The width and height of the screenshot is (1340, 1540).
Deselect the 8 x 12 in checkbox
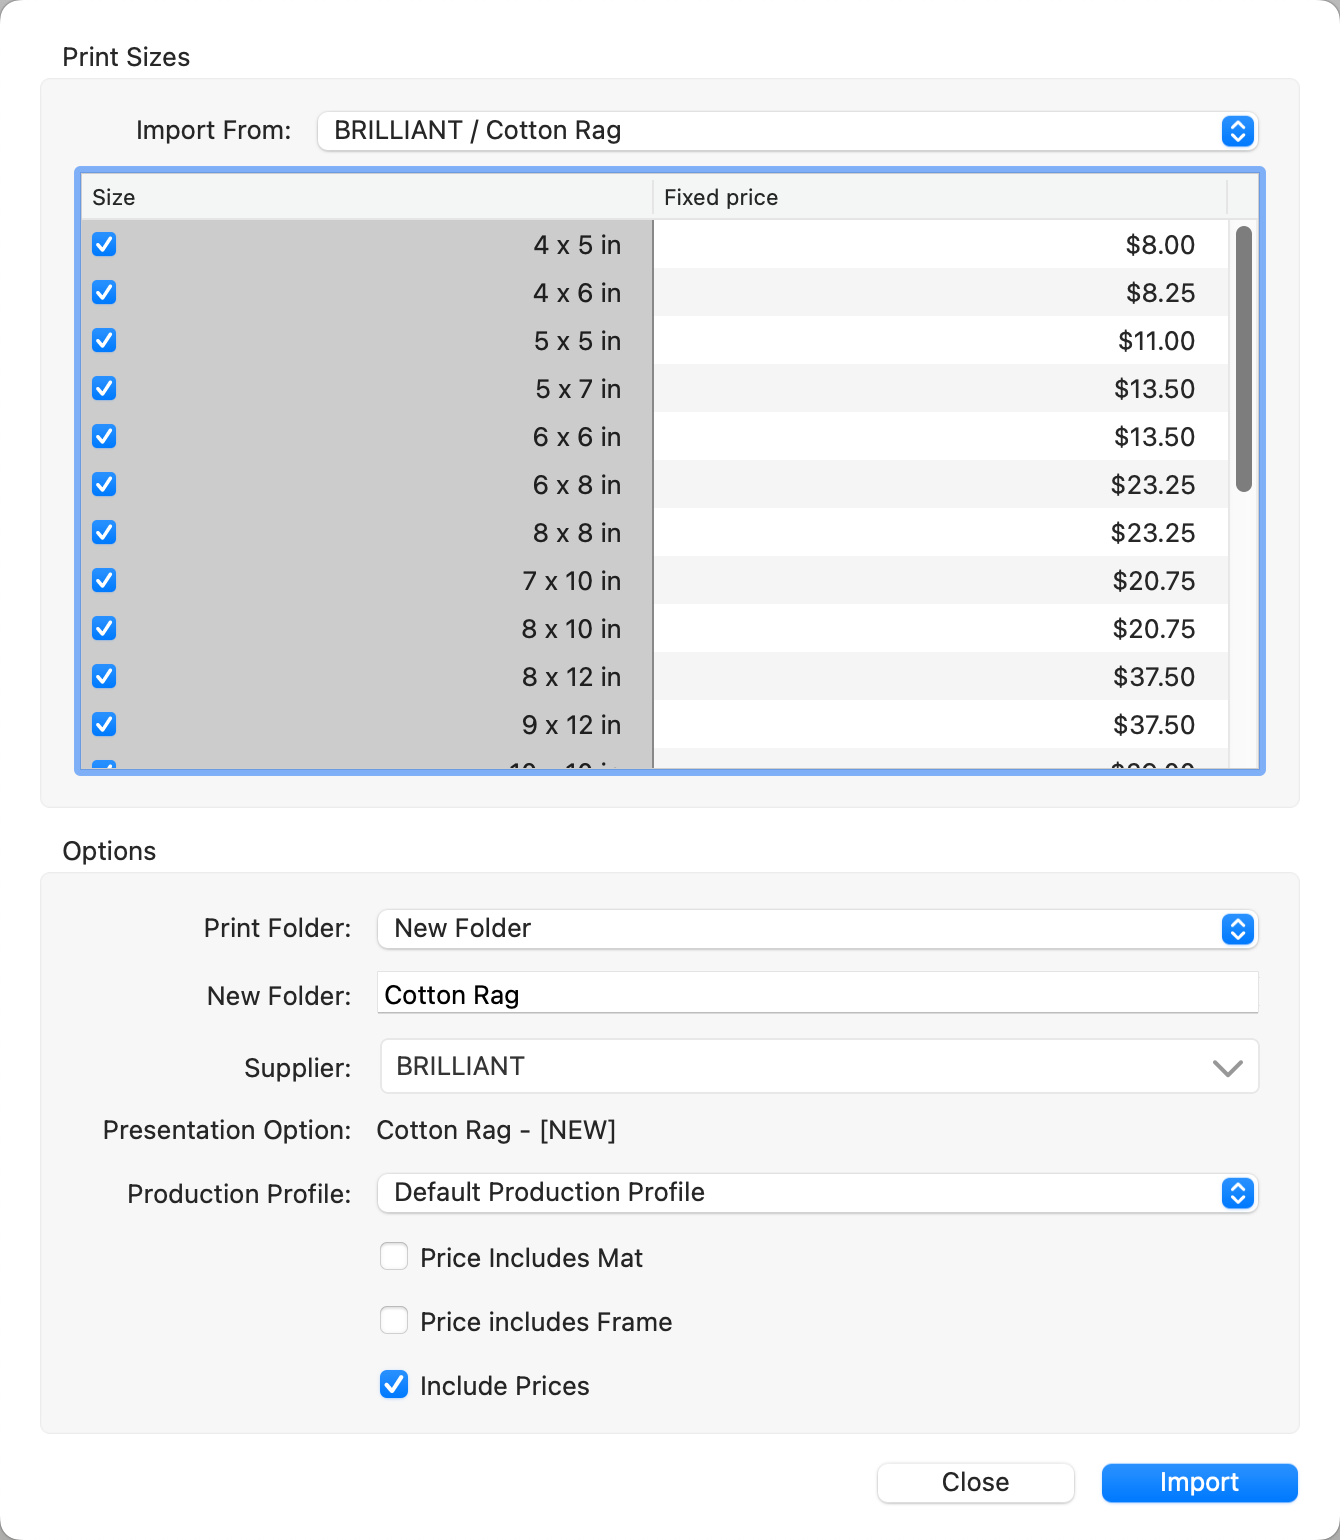(104, 677)
